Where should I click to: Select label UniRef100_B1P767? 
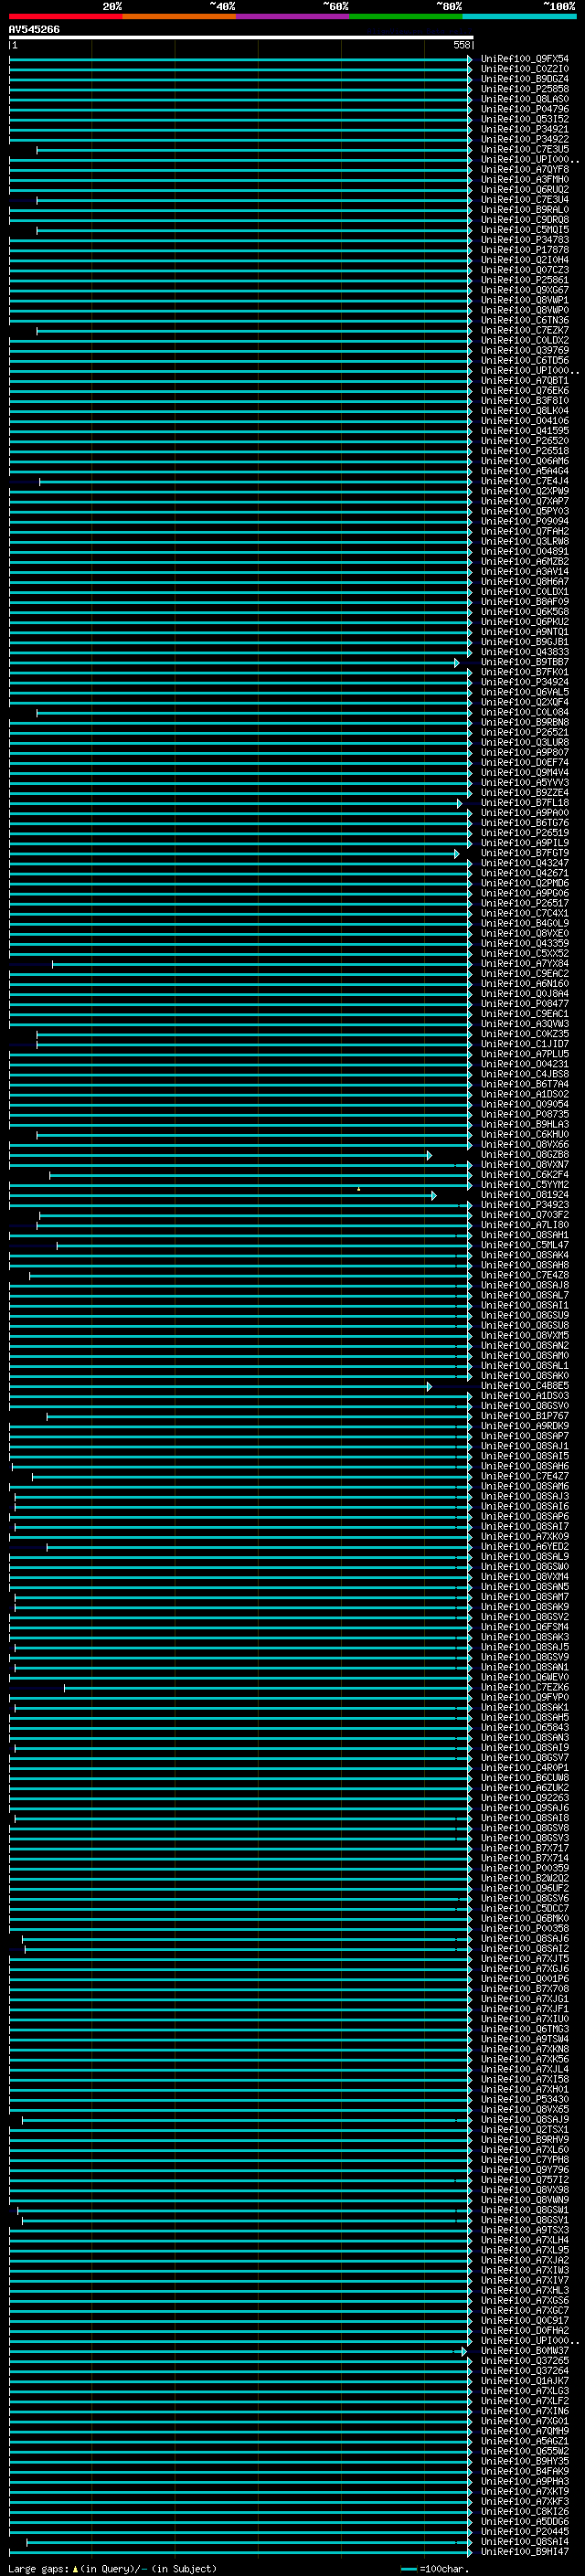(x=525, y=1416)
